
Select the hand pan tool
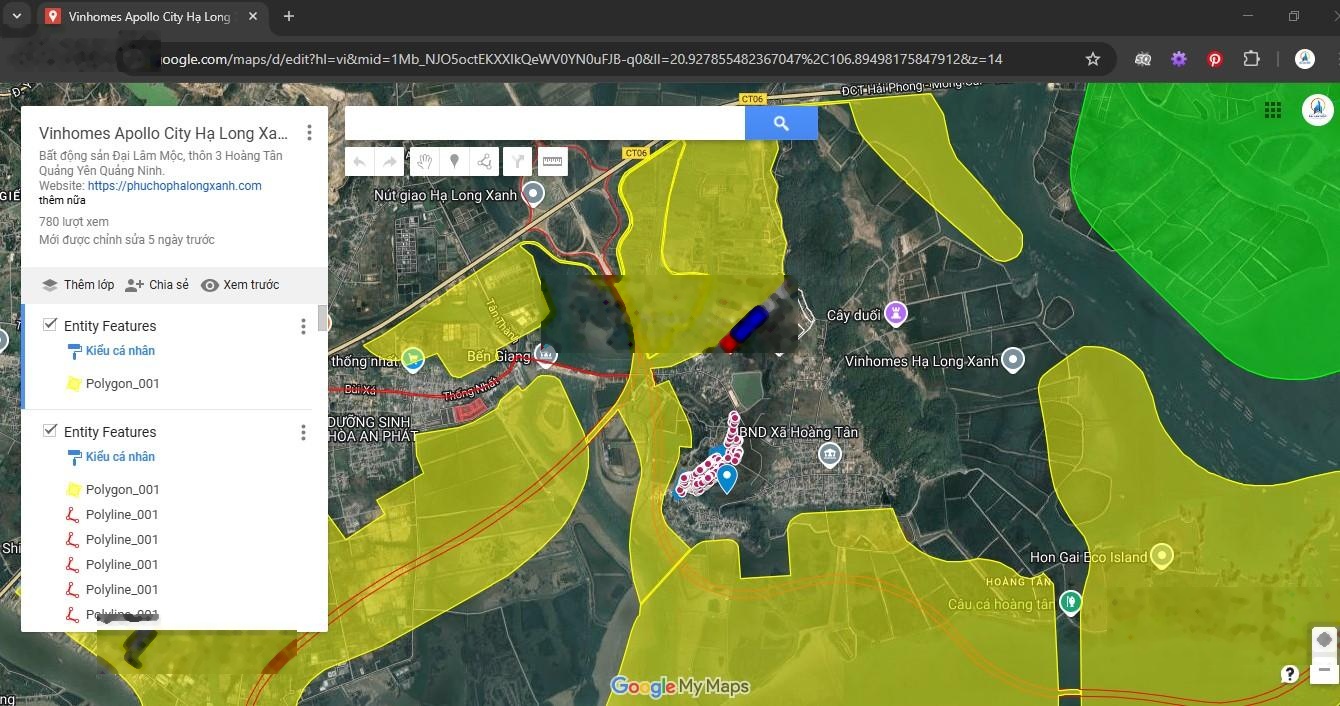click(x=424, y=162)
